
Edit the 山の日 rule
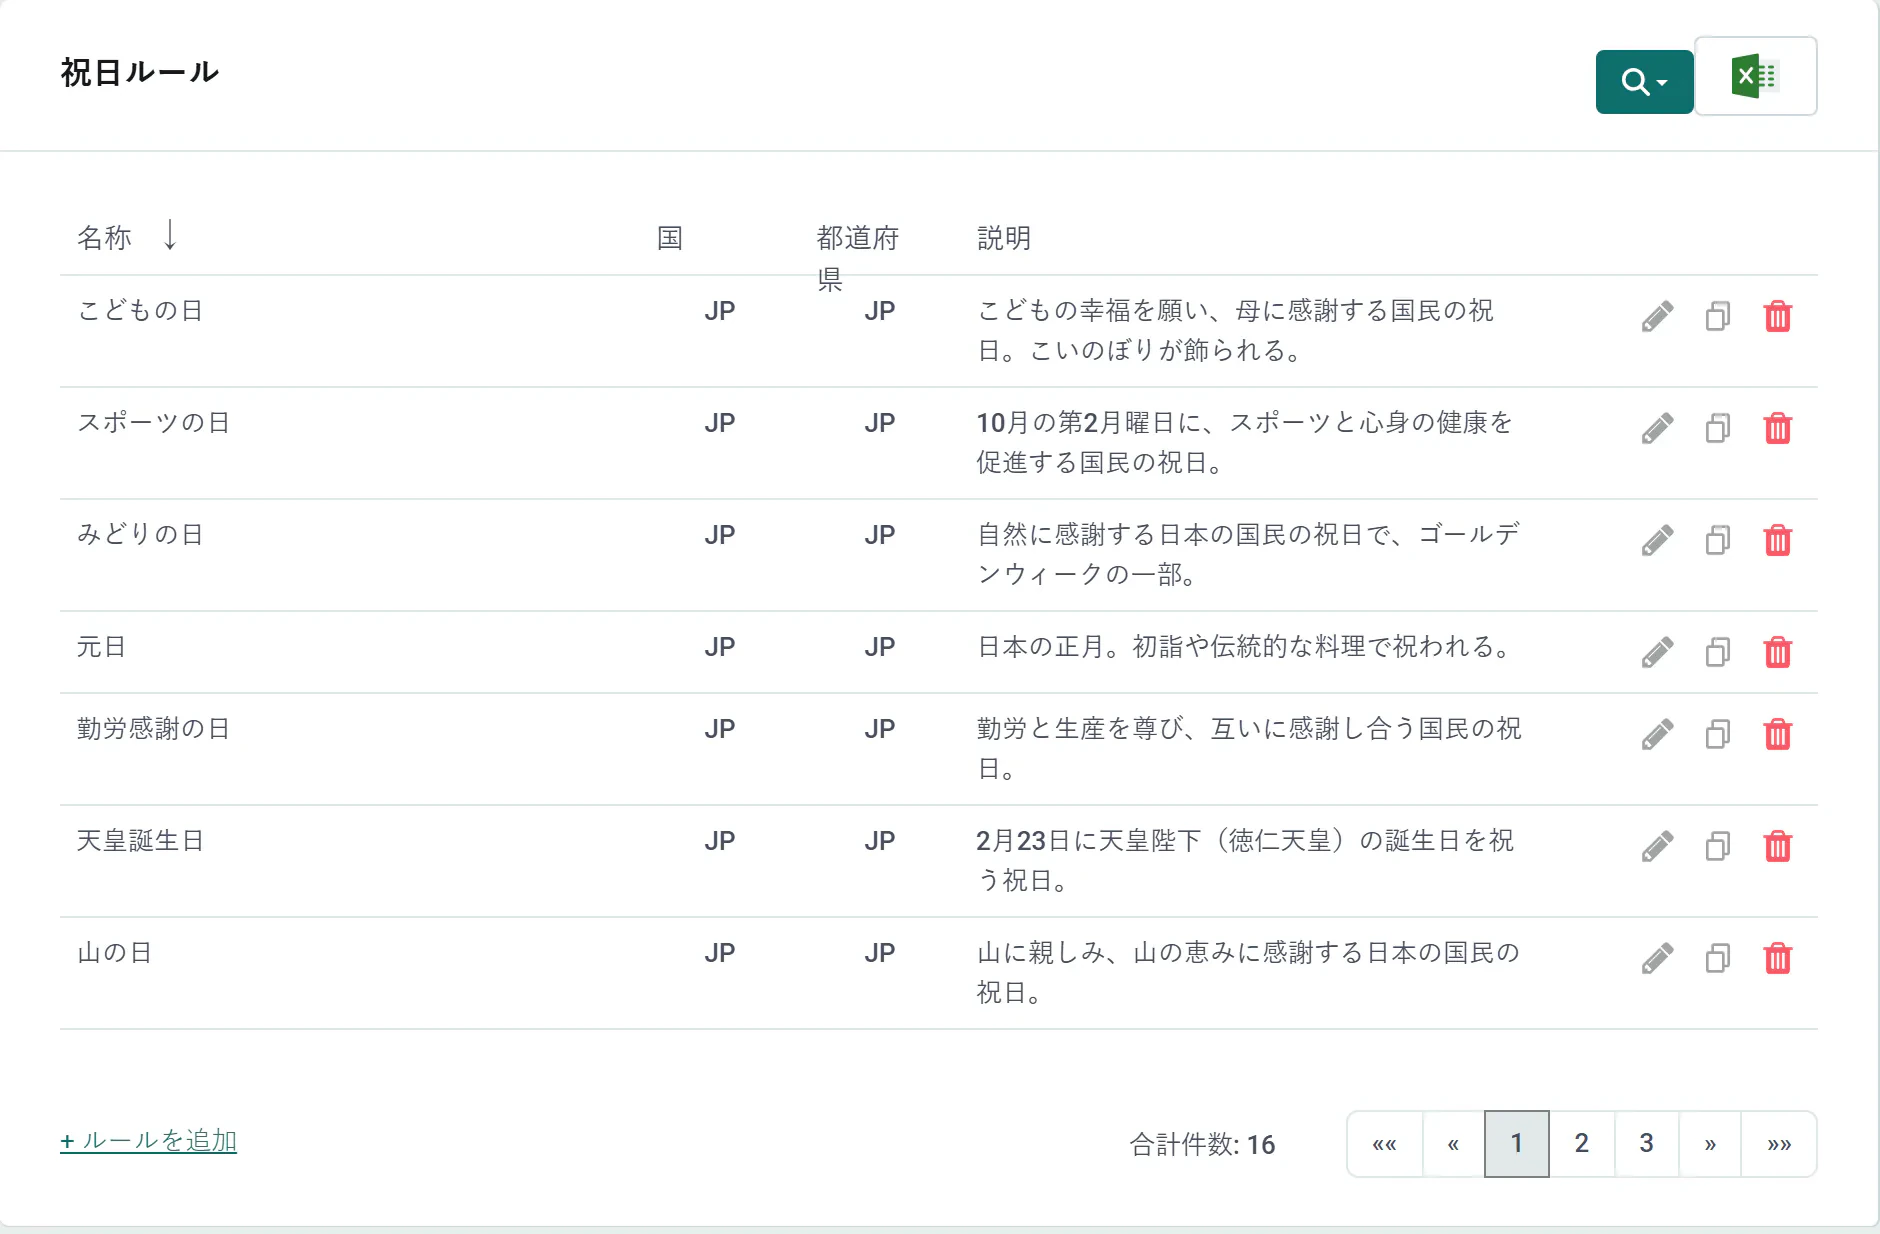[x=1657, y=959]
